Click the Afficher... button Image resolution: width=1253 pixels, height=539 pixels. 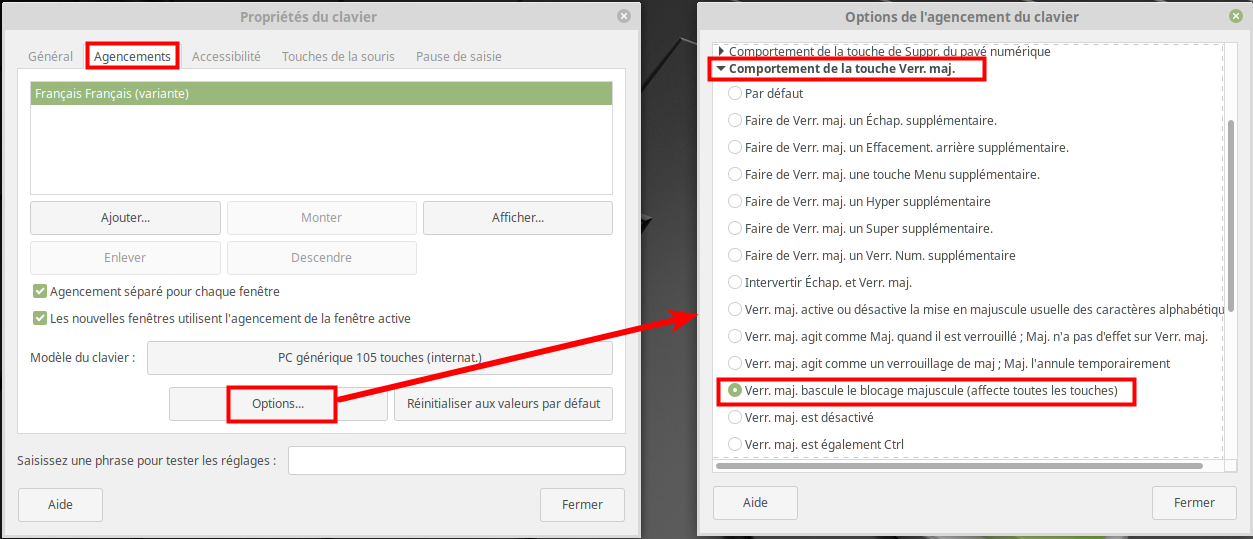click(x=517, y=217)
